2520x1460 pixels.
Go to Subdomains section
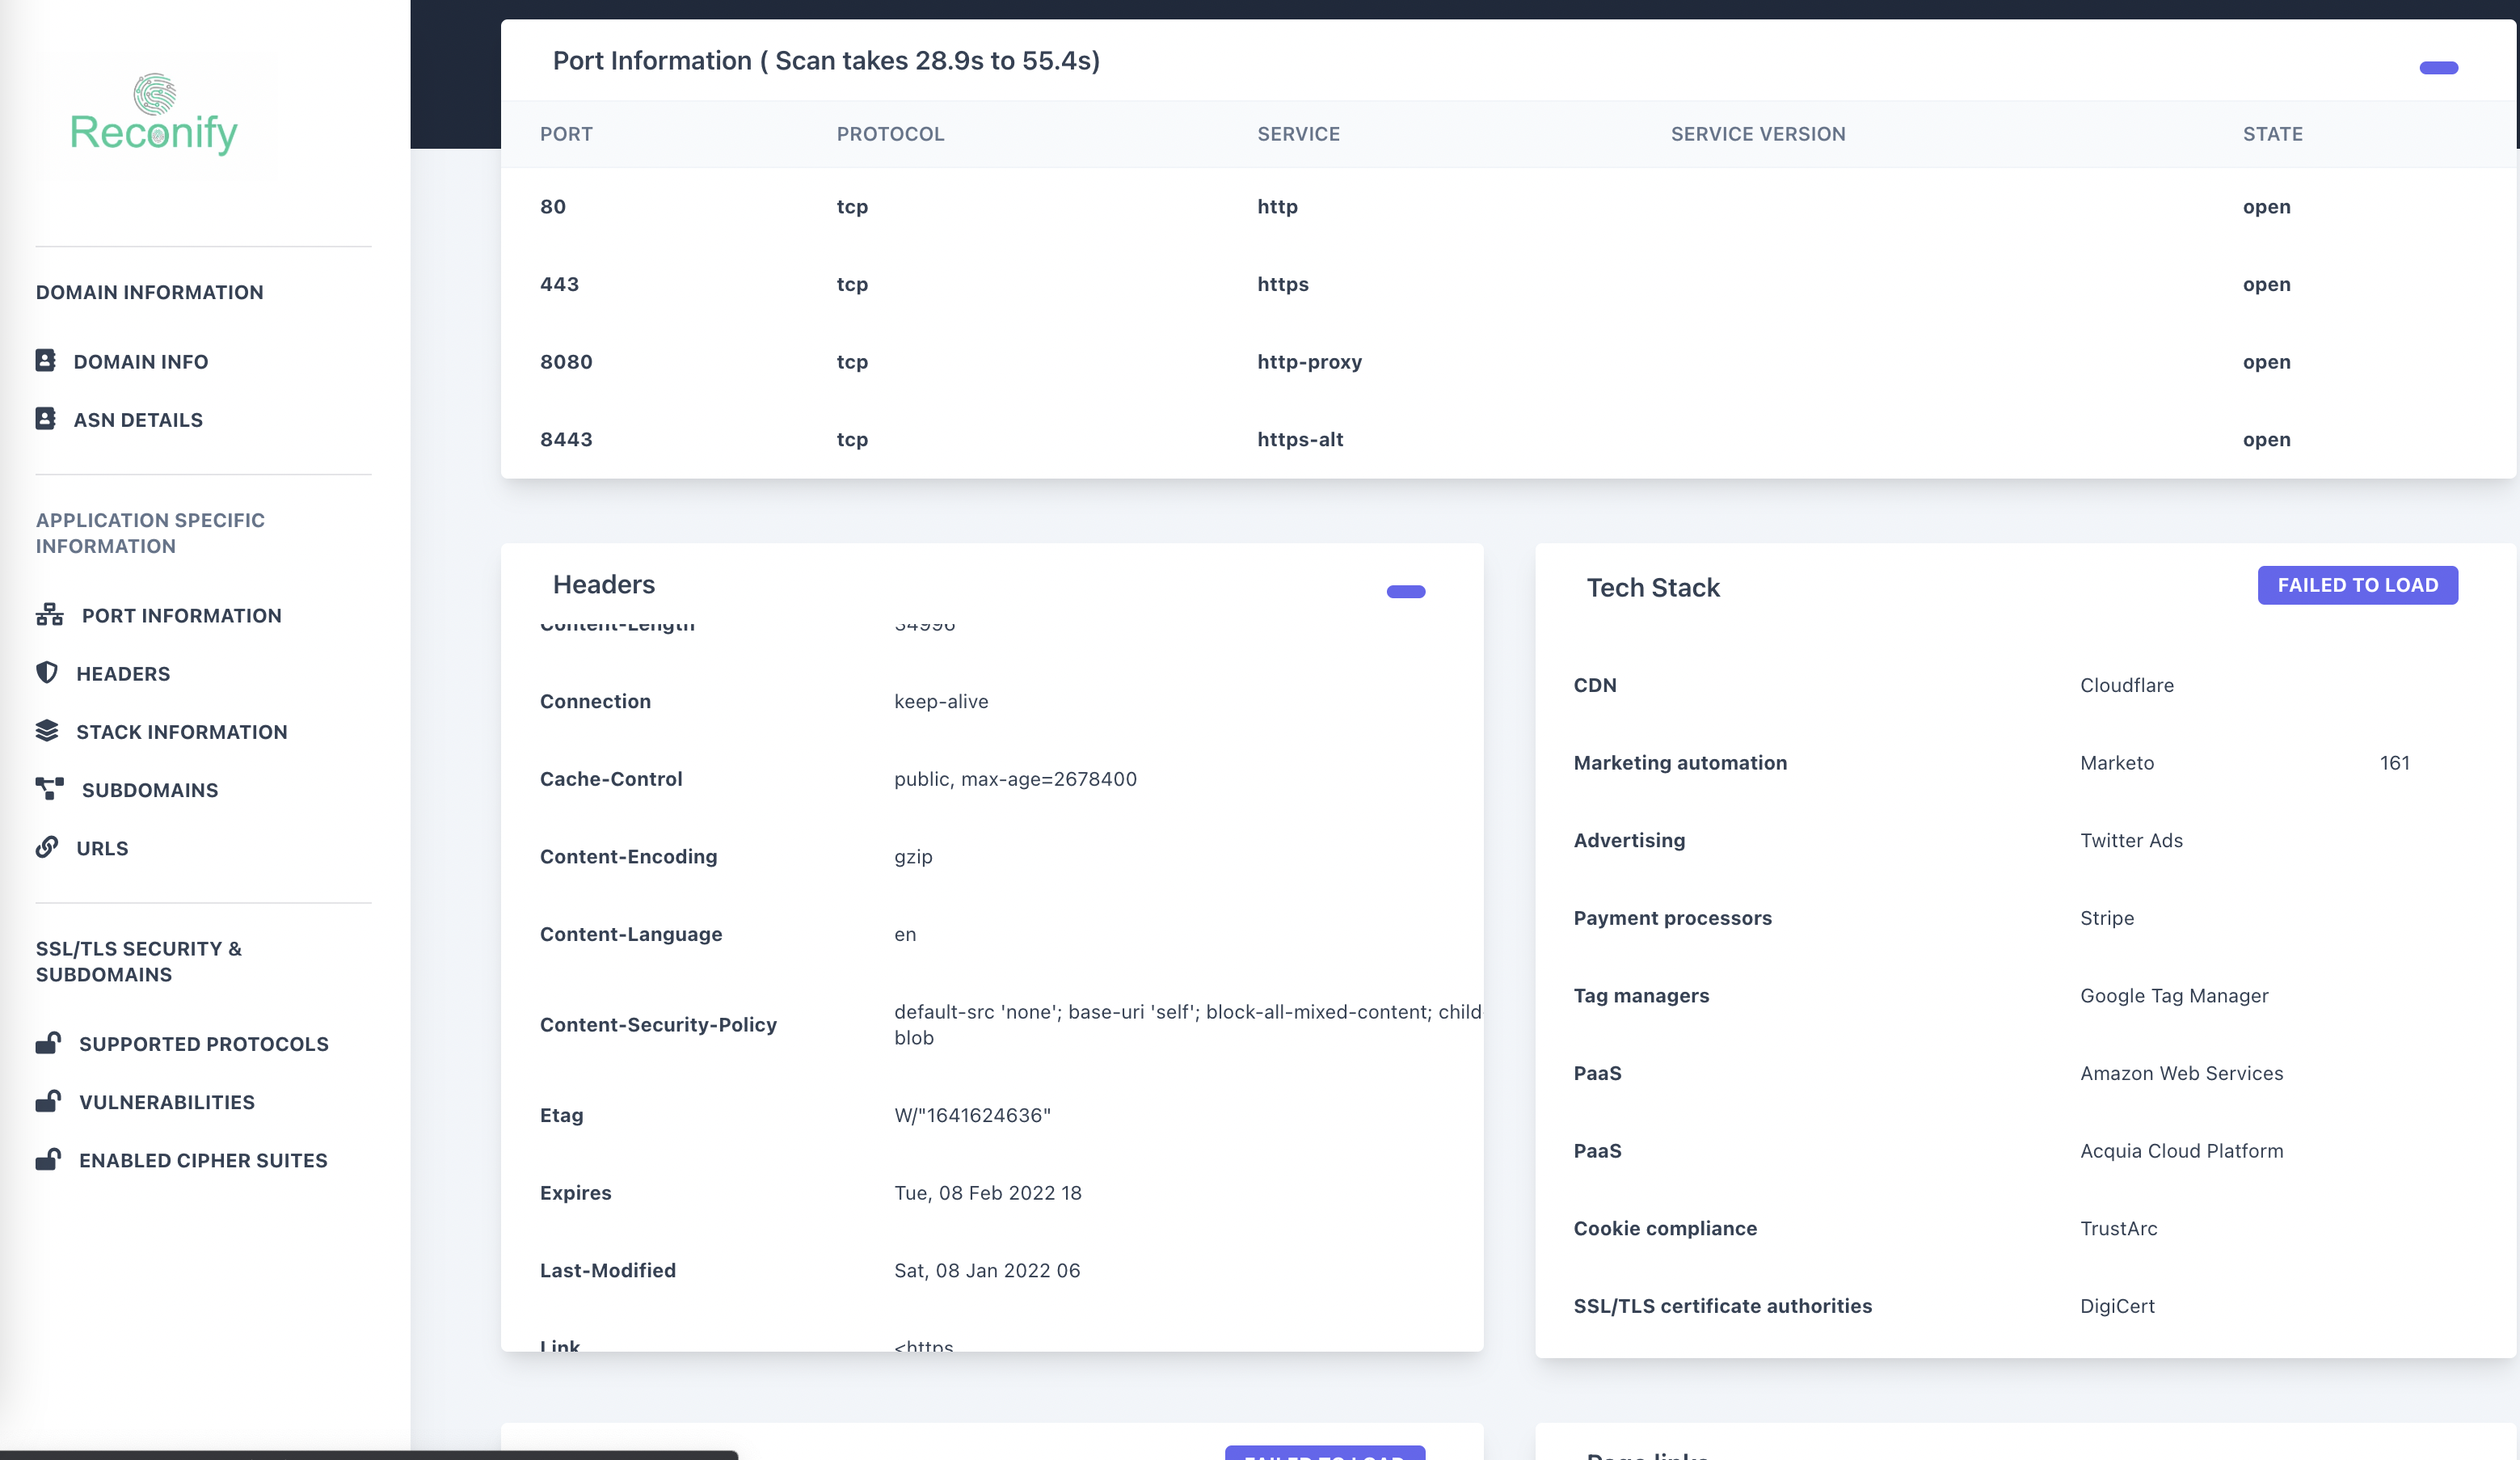150,789
